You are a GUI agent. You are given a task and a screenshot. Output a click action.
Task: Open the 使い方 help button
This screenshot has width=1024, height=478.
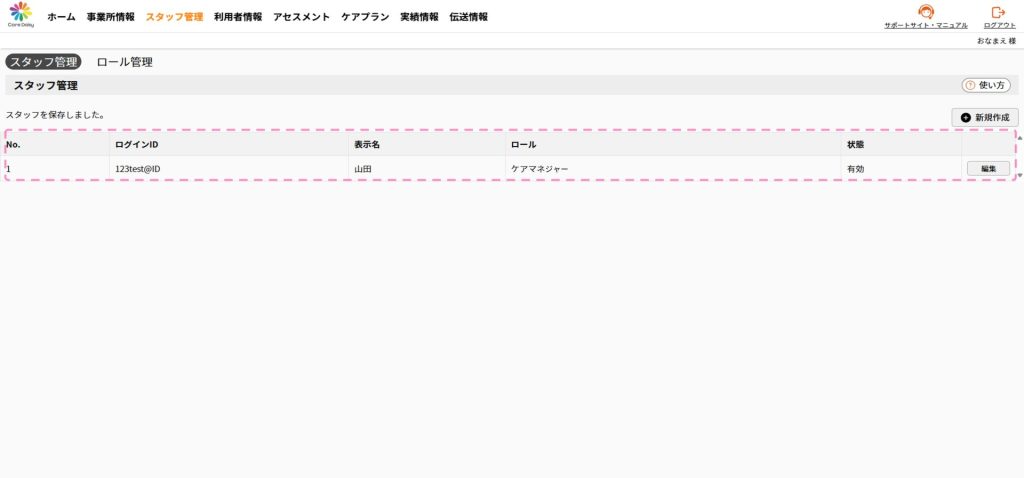tap(985, 86)
